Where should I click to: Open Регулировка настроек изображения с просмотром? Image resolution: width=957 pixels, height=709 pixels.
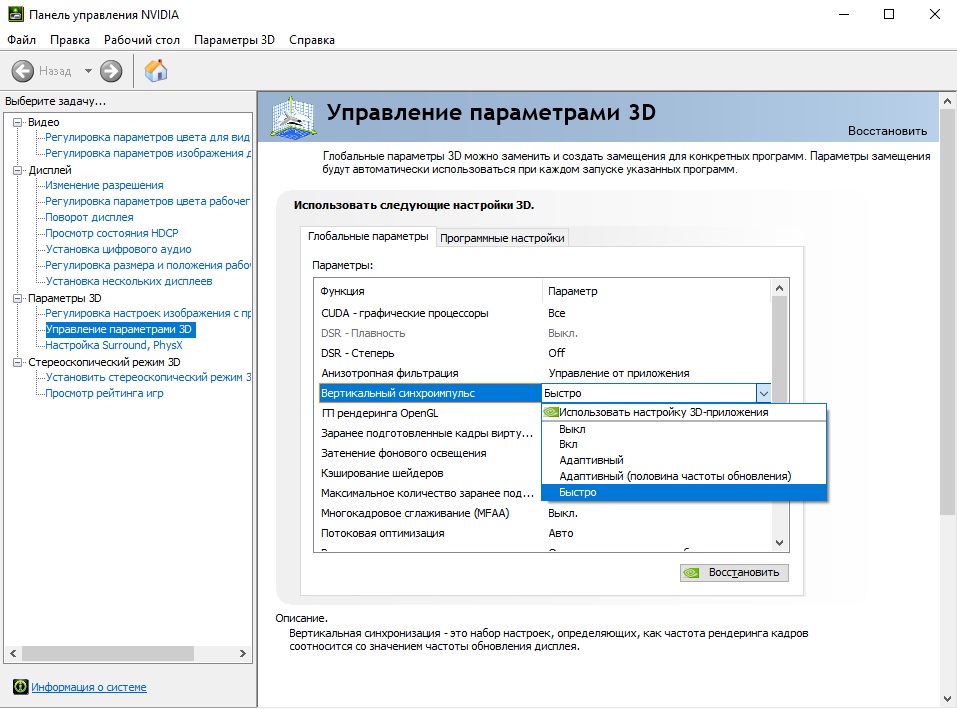pyautogui.click(x=148, y=314)
